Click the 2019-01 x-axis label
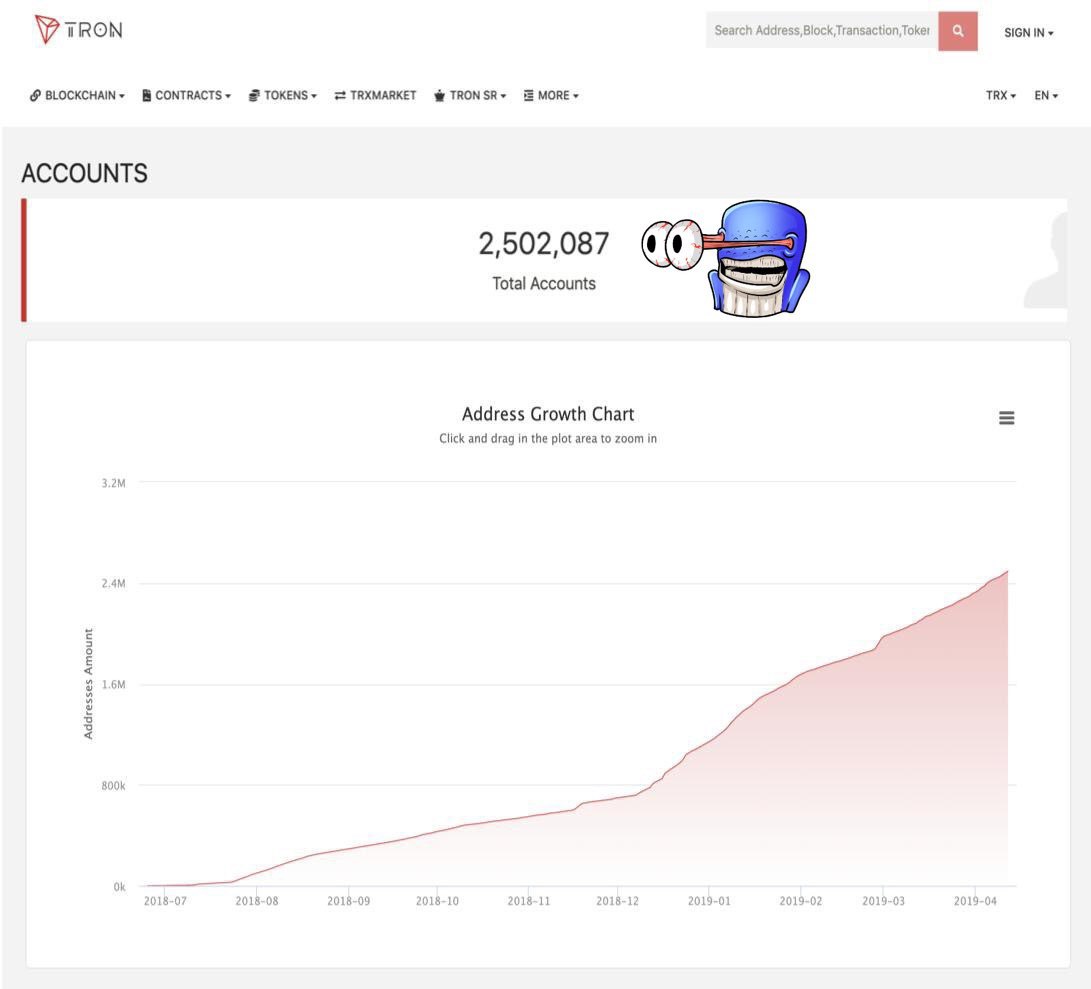Image resolution: width=1091 pixels, height=989 pixels. tap(709, 901)
